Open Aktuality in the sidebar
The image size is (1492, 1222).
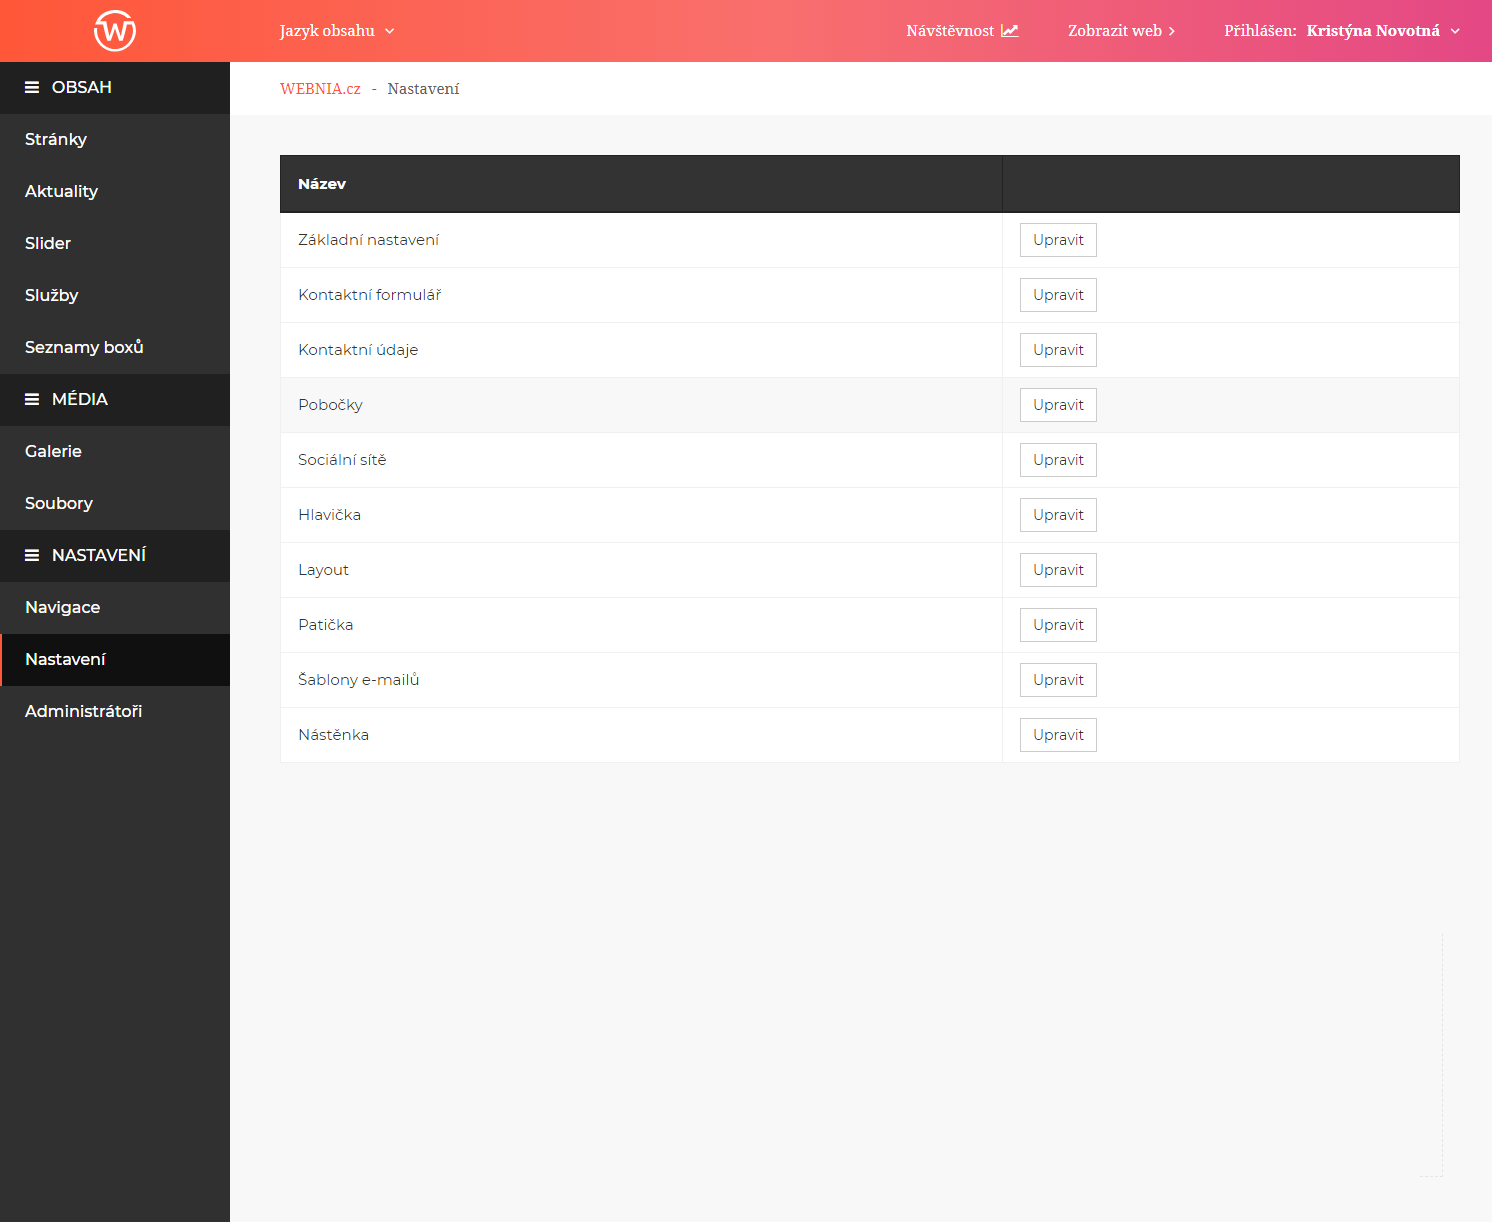point(115,192)
